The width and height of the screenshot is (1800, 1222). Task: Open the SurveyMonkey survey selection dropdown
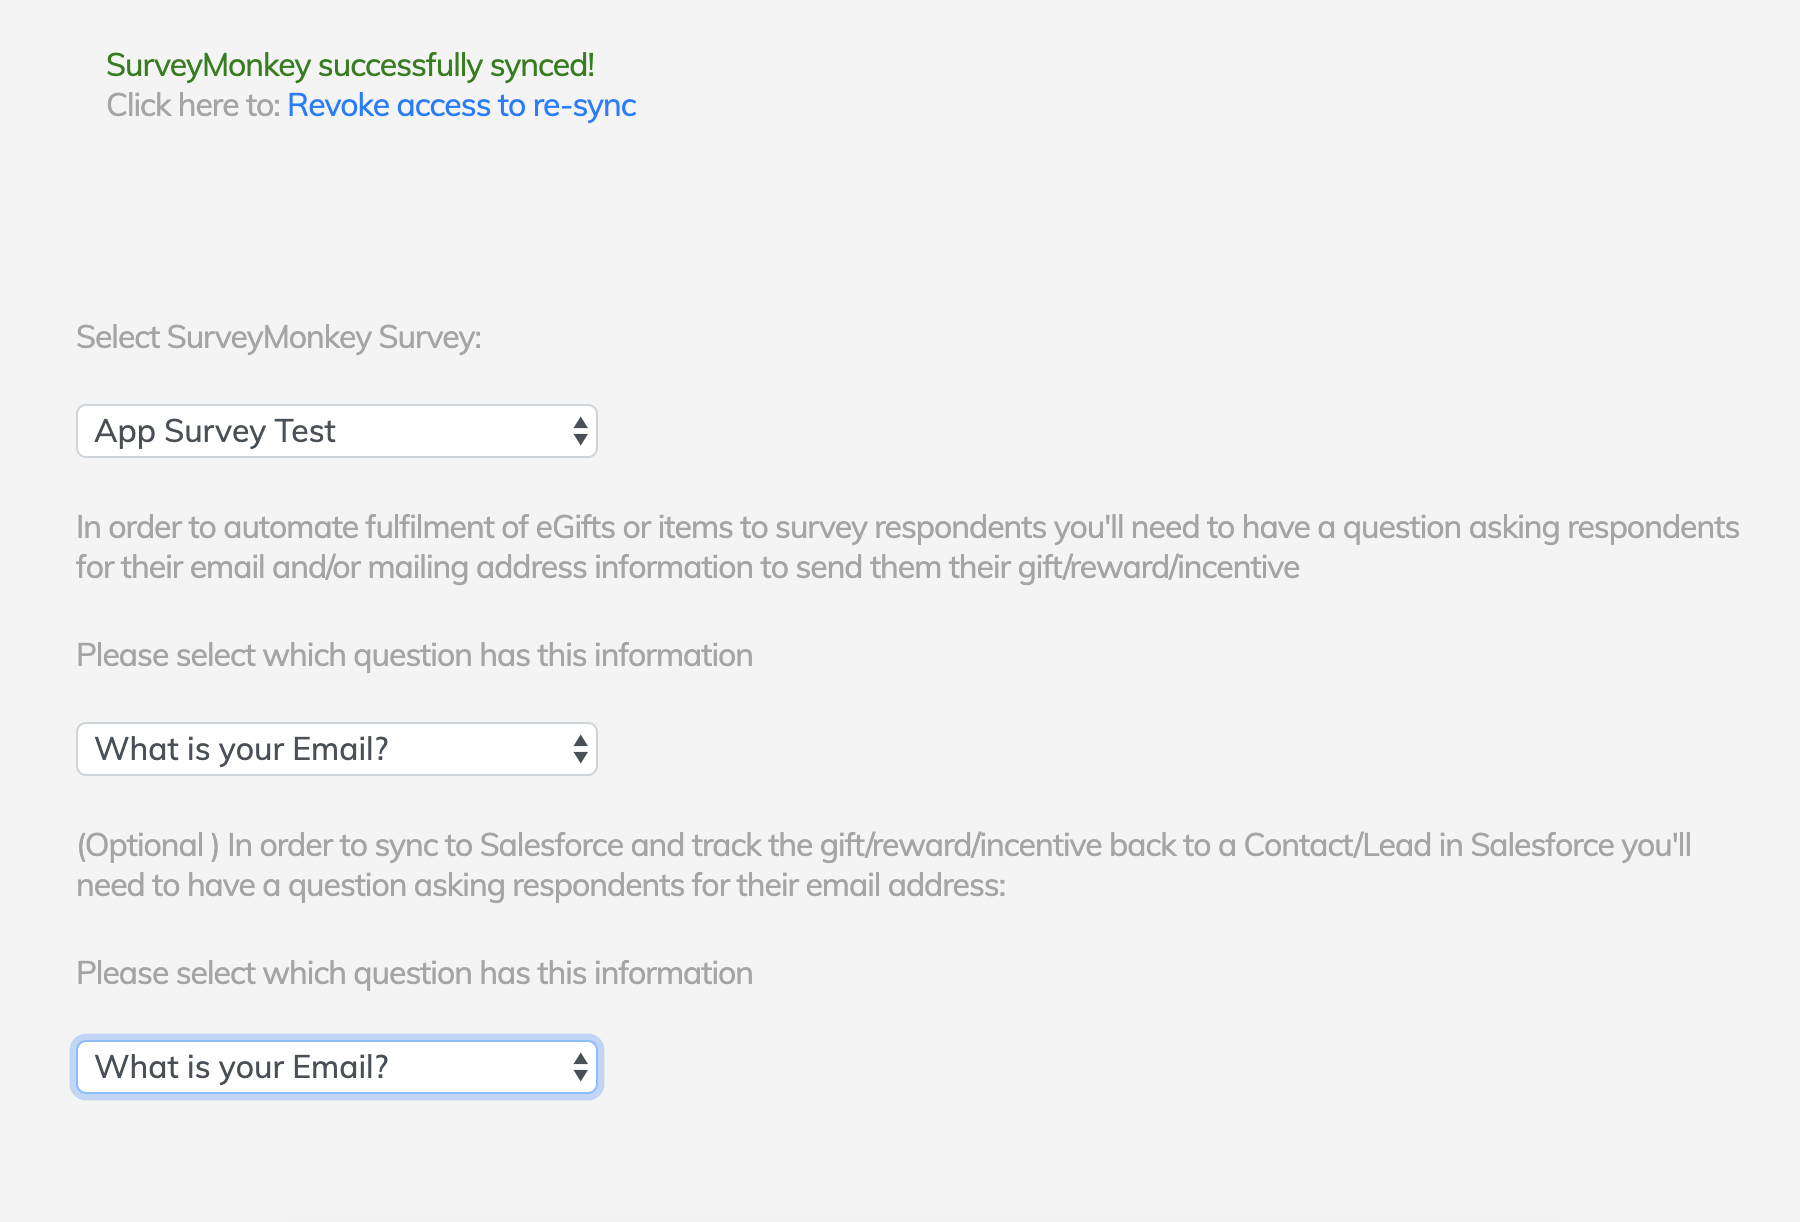[336, 431]
